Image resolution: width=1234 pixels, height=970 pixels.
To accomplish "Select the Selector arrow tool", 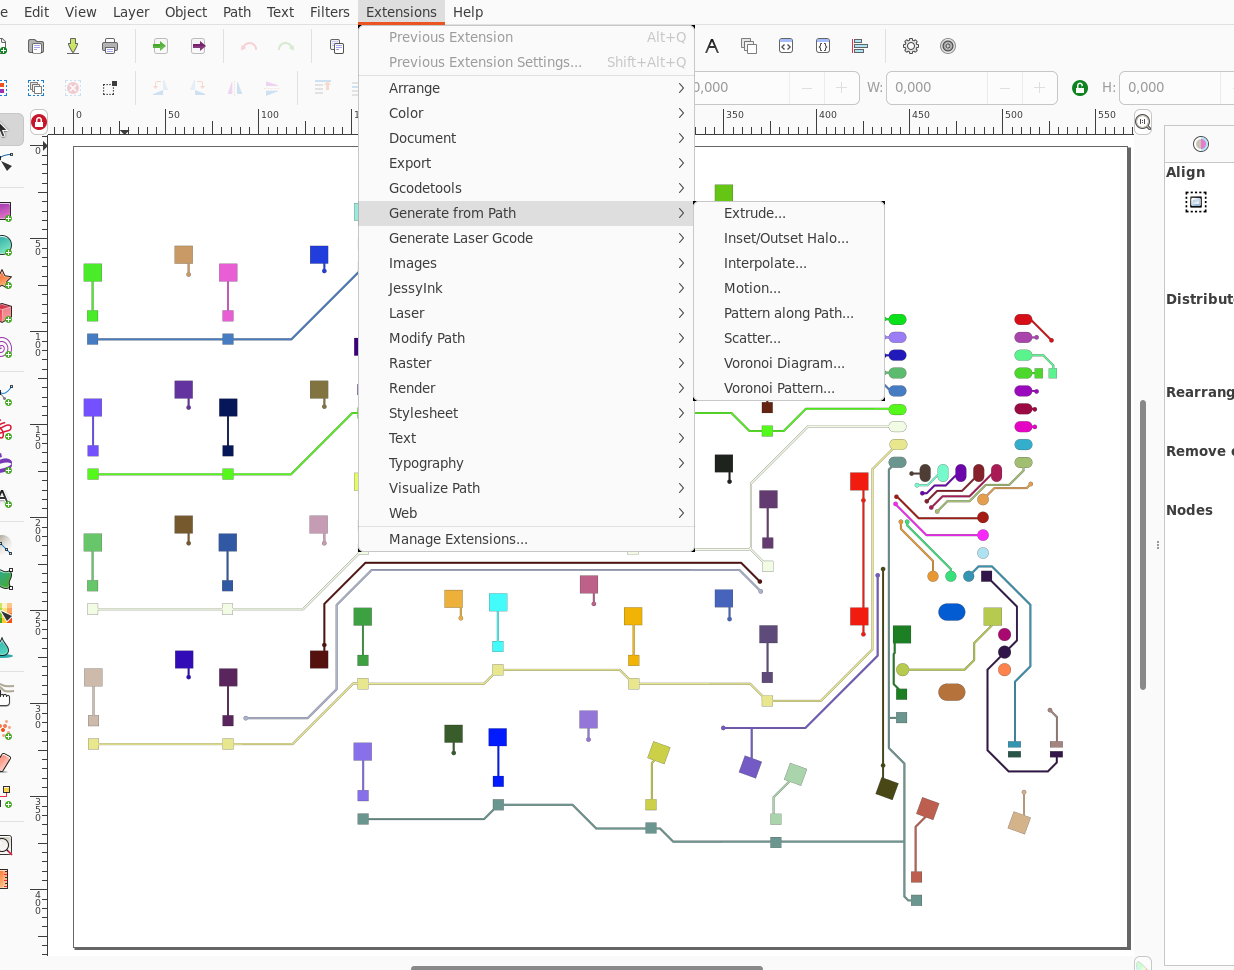I will pos(5,128).
